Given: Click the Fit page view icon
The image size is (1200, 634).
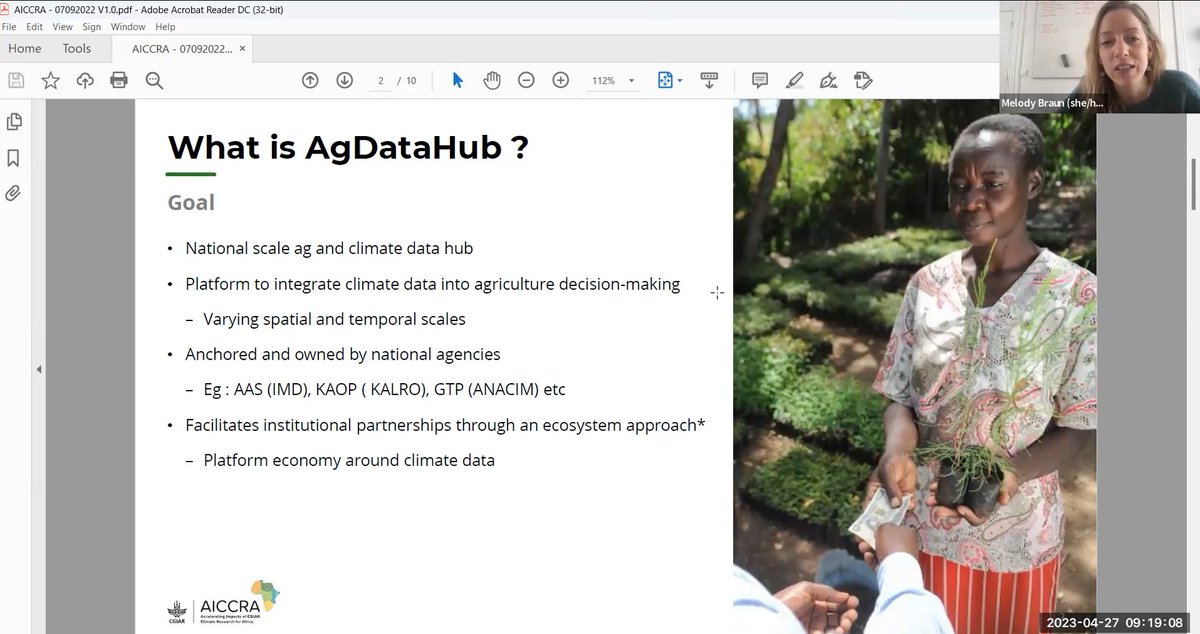Looking at the screenshot, I should [x=665, y=80].
